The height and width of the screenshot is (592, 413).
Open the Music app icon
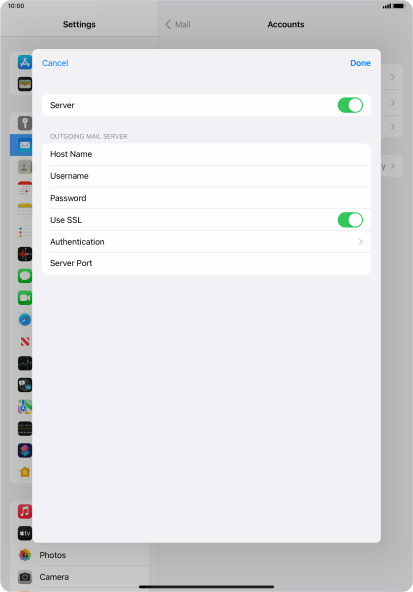[25, 512]
